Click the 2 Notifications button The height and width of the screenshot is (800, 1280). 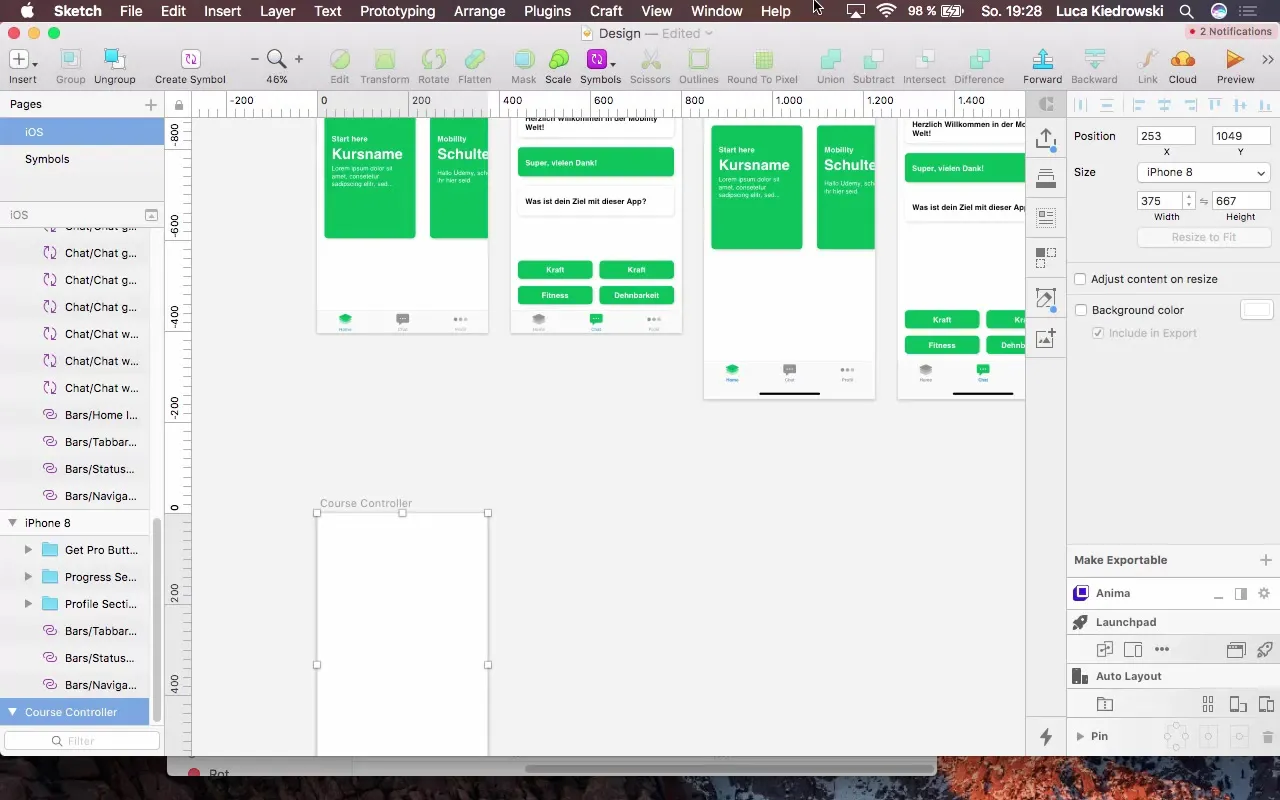pos(1229,32)
